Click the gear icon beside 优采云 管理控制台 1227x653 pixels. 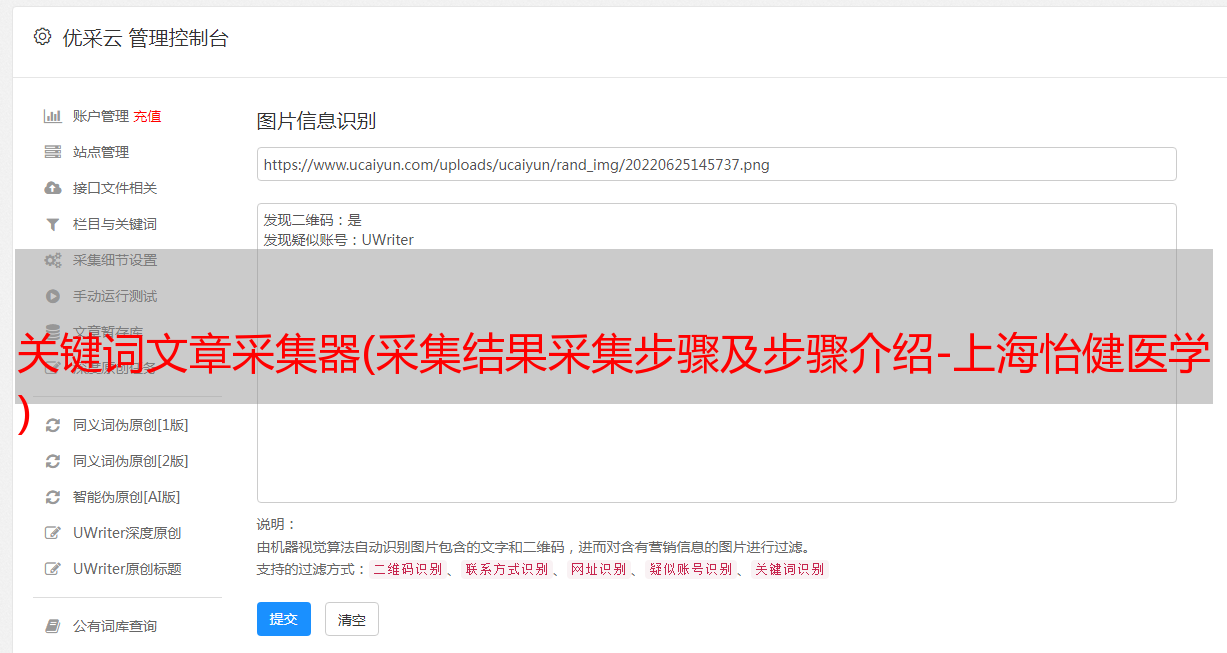click(x=42, y=37)
